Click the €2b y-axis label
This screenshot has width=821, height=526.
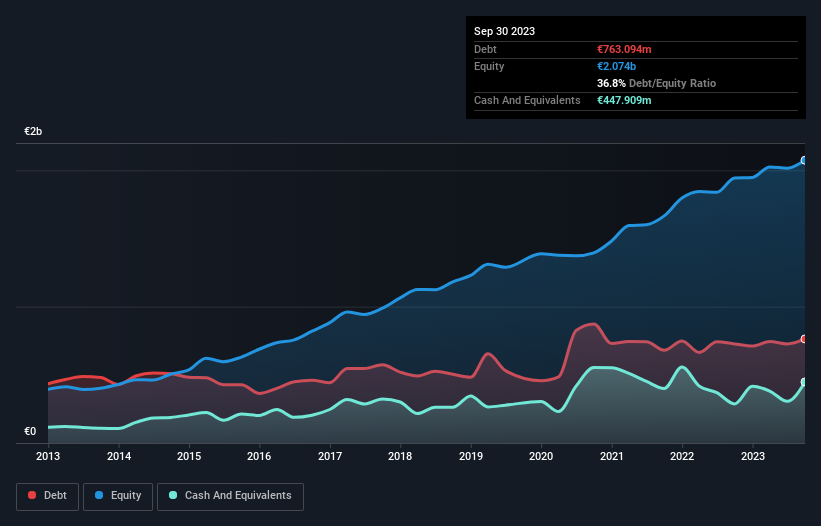click(x=33, y=131)
